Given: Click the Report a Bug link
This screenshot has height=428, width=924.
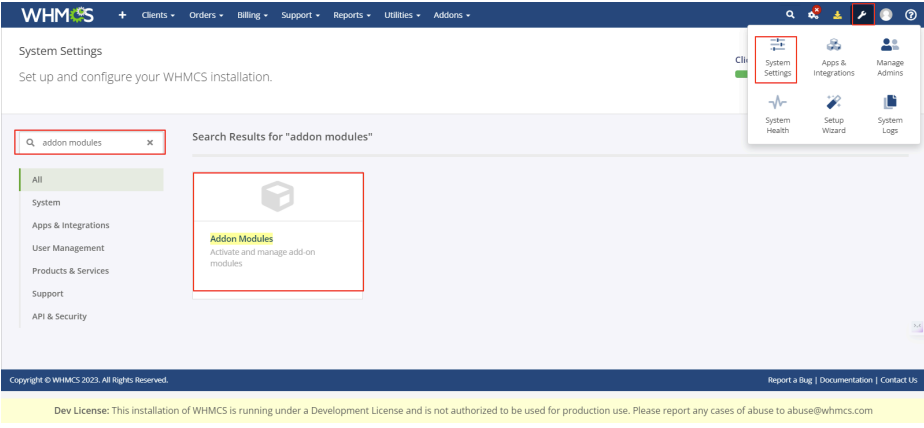Looking at the screenshot, I should click(x=790, y=380).
